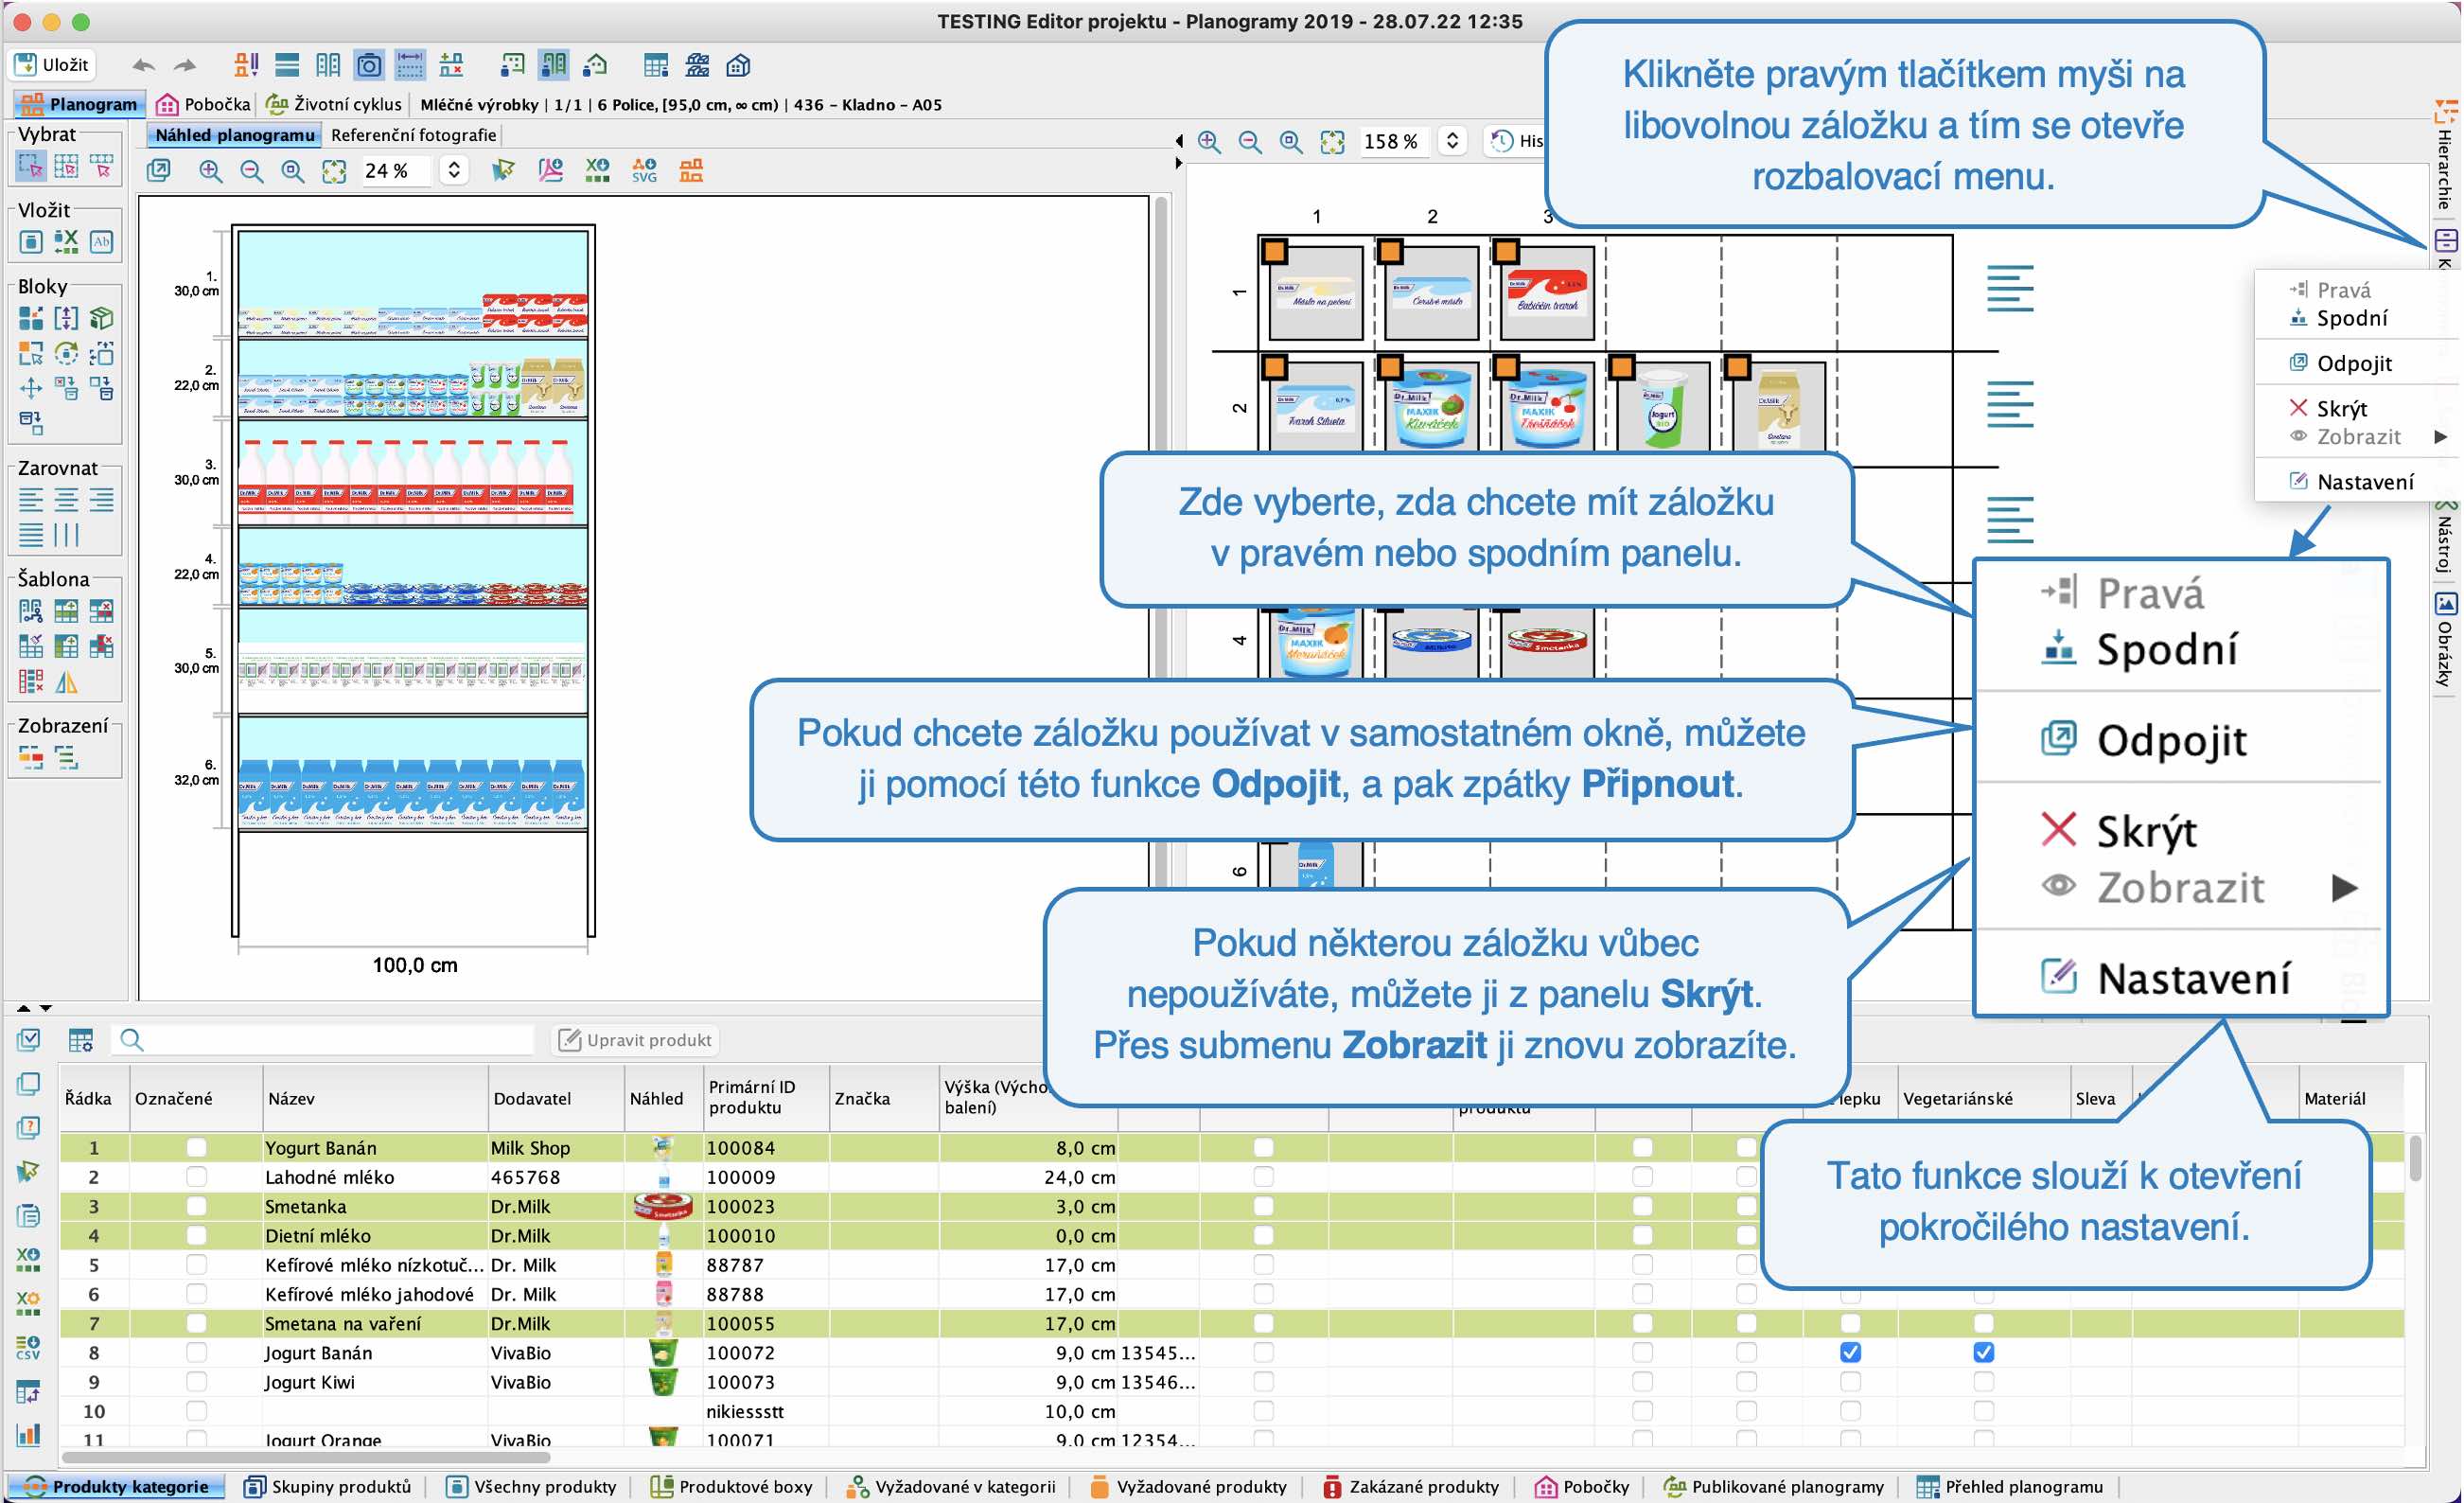The image size is (2464, 1503).
Task: Check the Označené box for Smetanka
Action: 196,1206
